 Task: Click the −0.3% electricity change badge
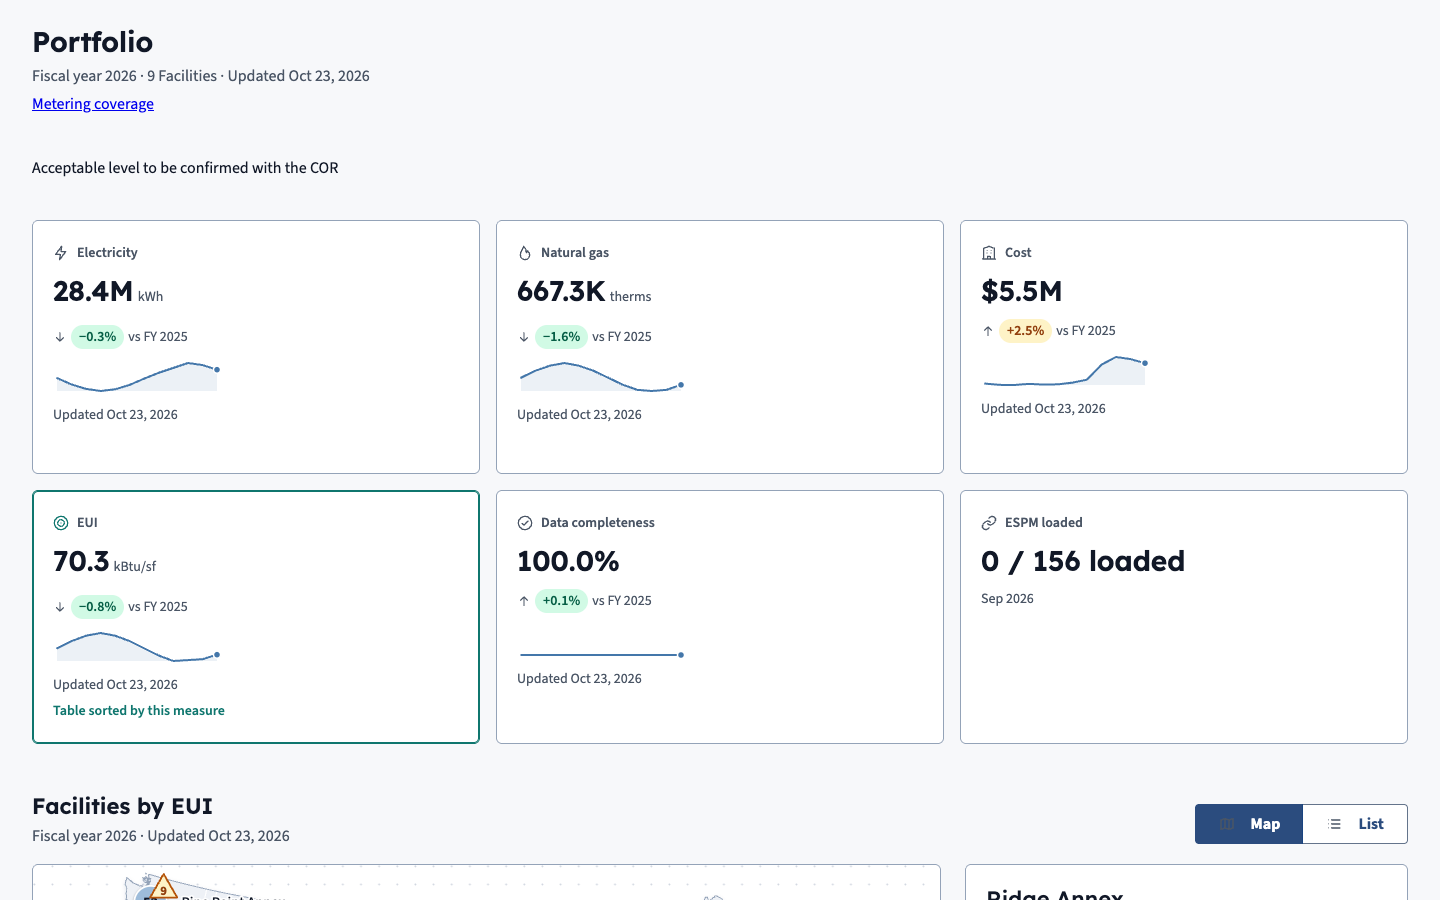pyautogui.click(x=97, y=337)
